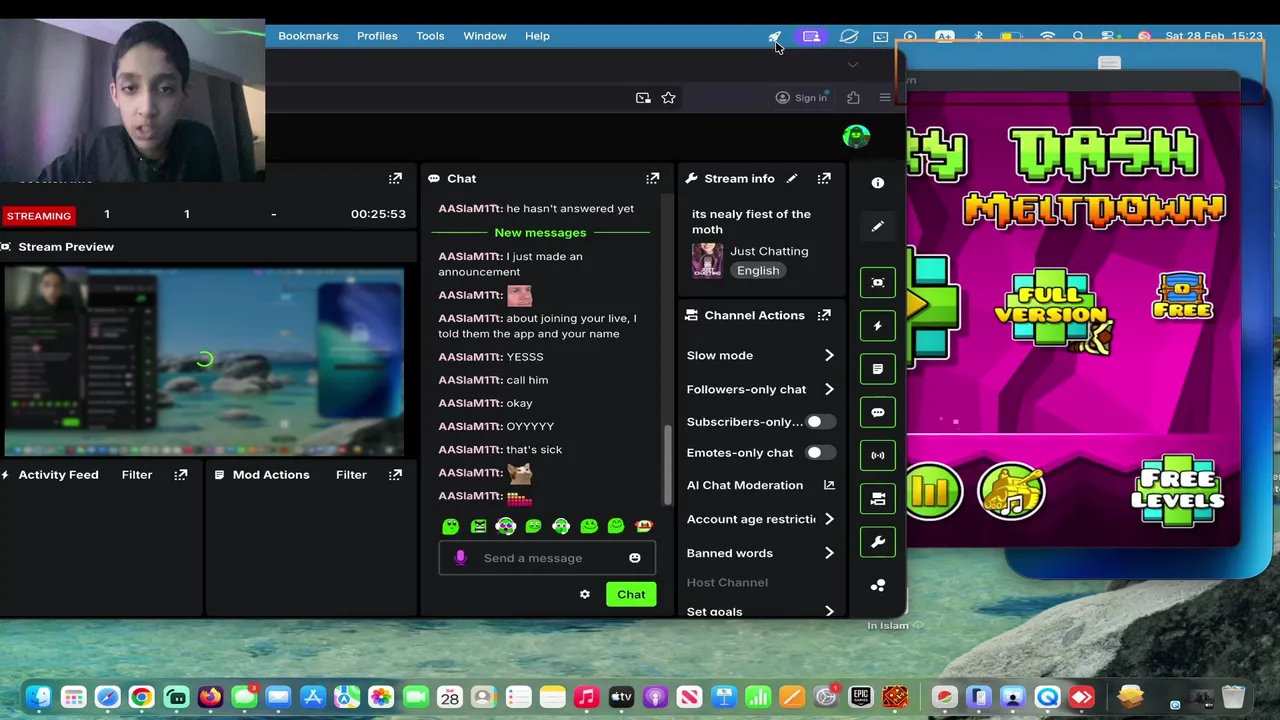
Task: Open the Bookmarks menu
Action: pos(308,36)
